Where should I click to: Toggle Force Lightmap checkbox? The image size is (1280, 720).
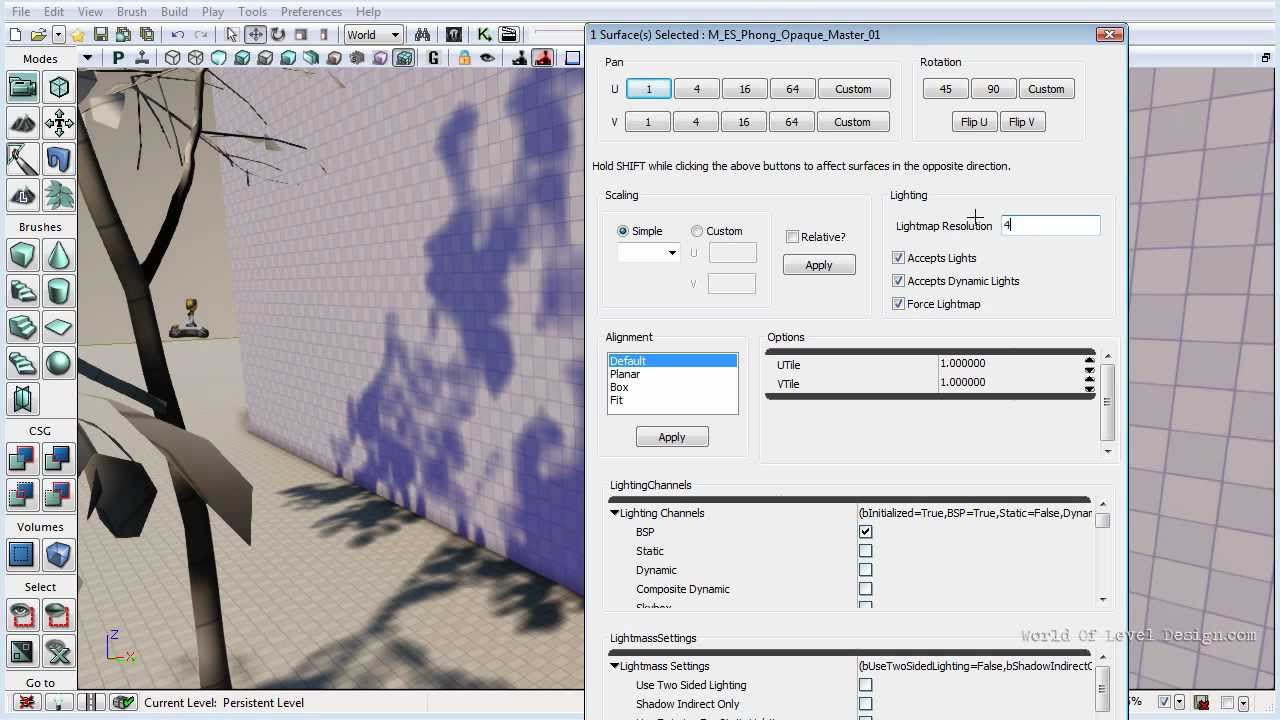pyautogui.click(x=898, y=304)
